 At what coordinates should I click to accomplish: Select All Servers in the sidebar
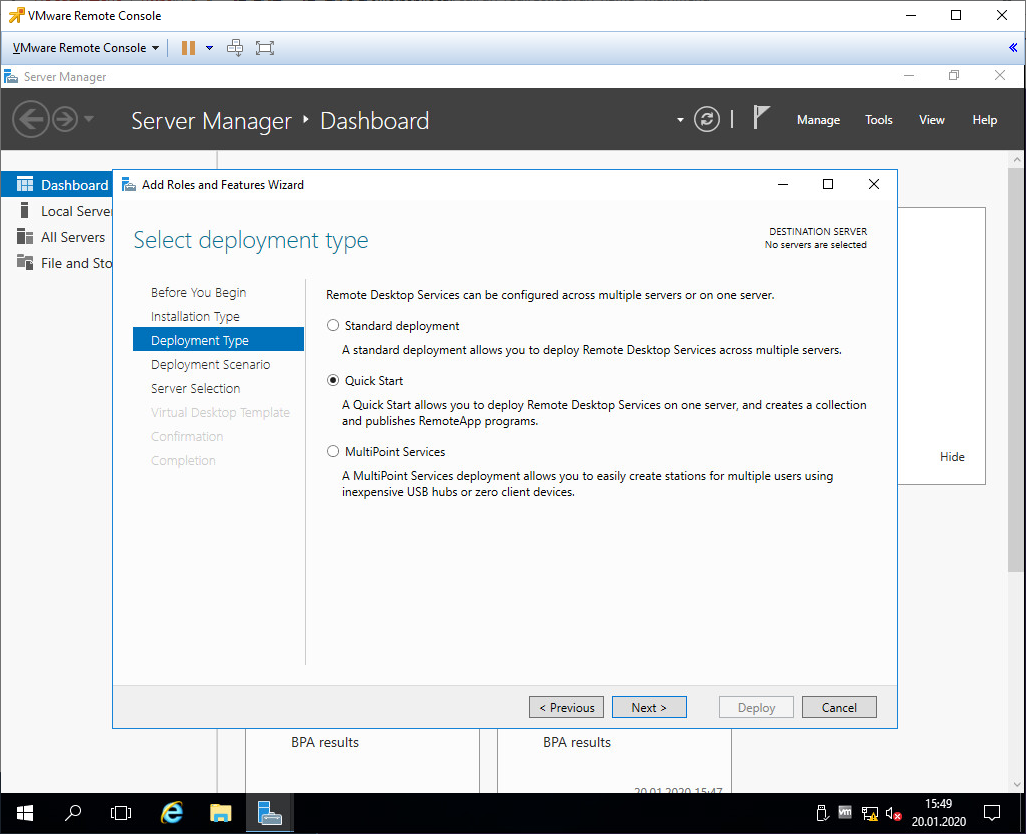pyautogui.click(x=58, y=237)
